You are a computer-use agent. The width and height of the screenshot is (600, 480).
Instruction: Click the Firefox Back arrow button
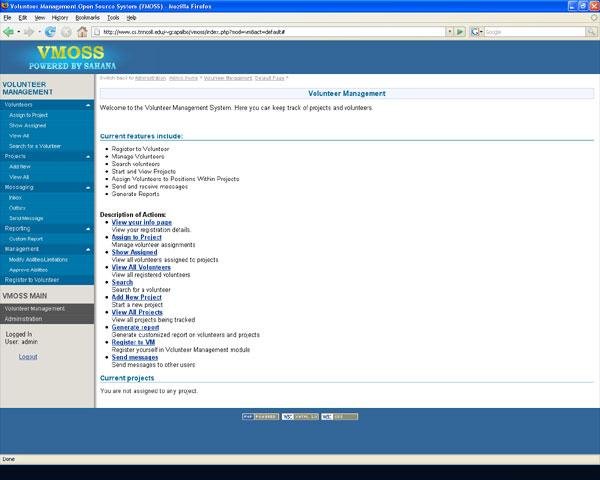8,32
